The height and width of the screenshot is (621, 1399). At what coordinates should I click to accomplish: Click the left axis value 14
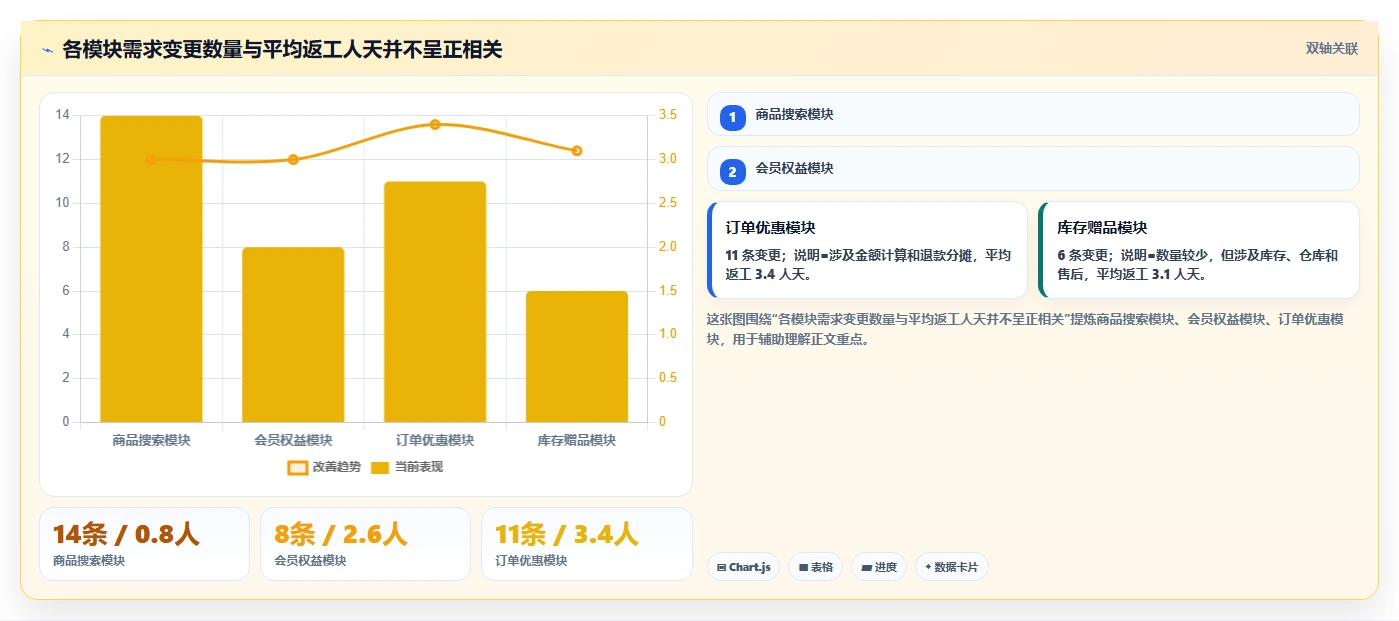[63, 115]
